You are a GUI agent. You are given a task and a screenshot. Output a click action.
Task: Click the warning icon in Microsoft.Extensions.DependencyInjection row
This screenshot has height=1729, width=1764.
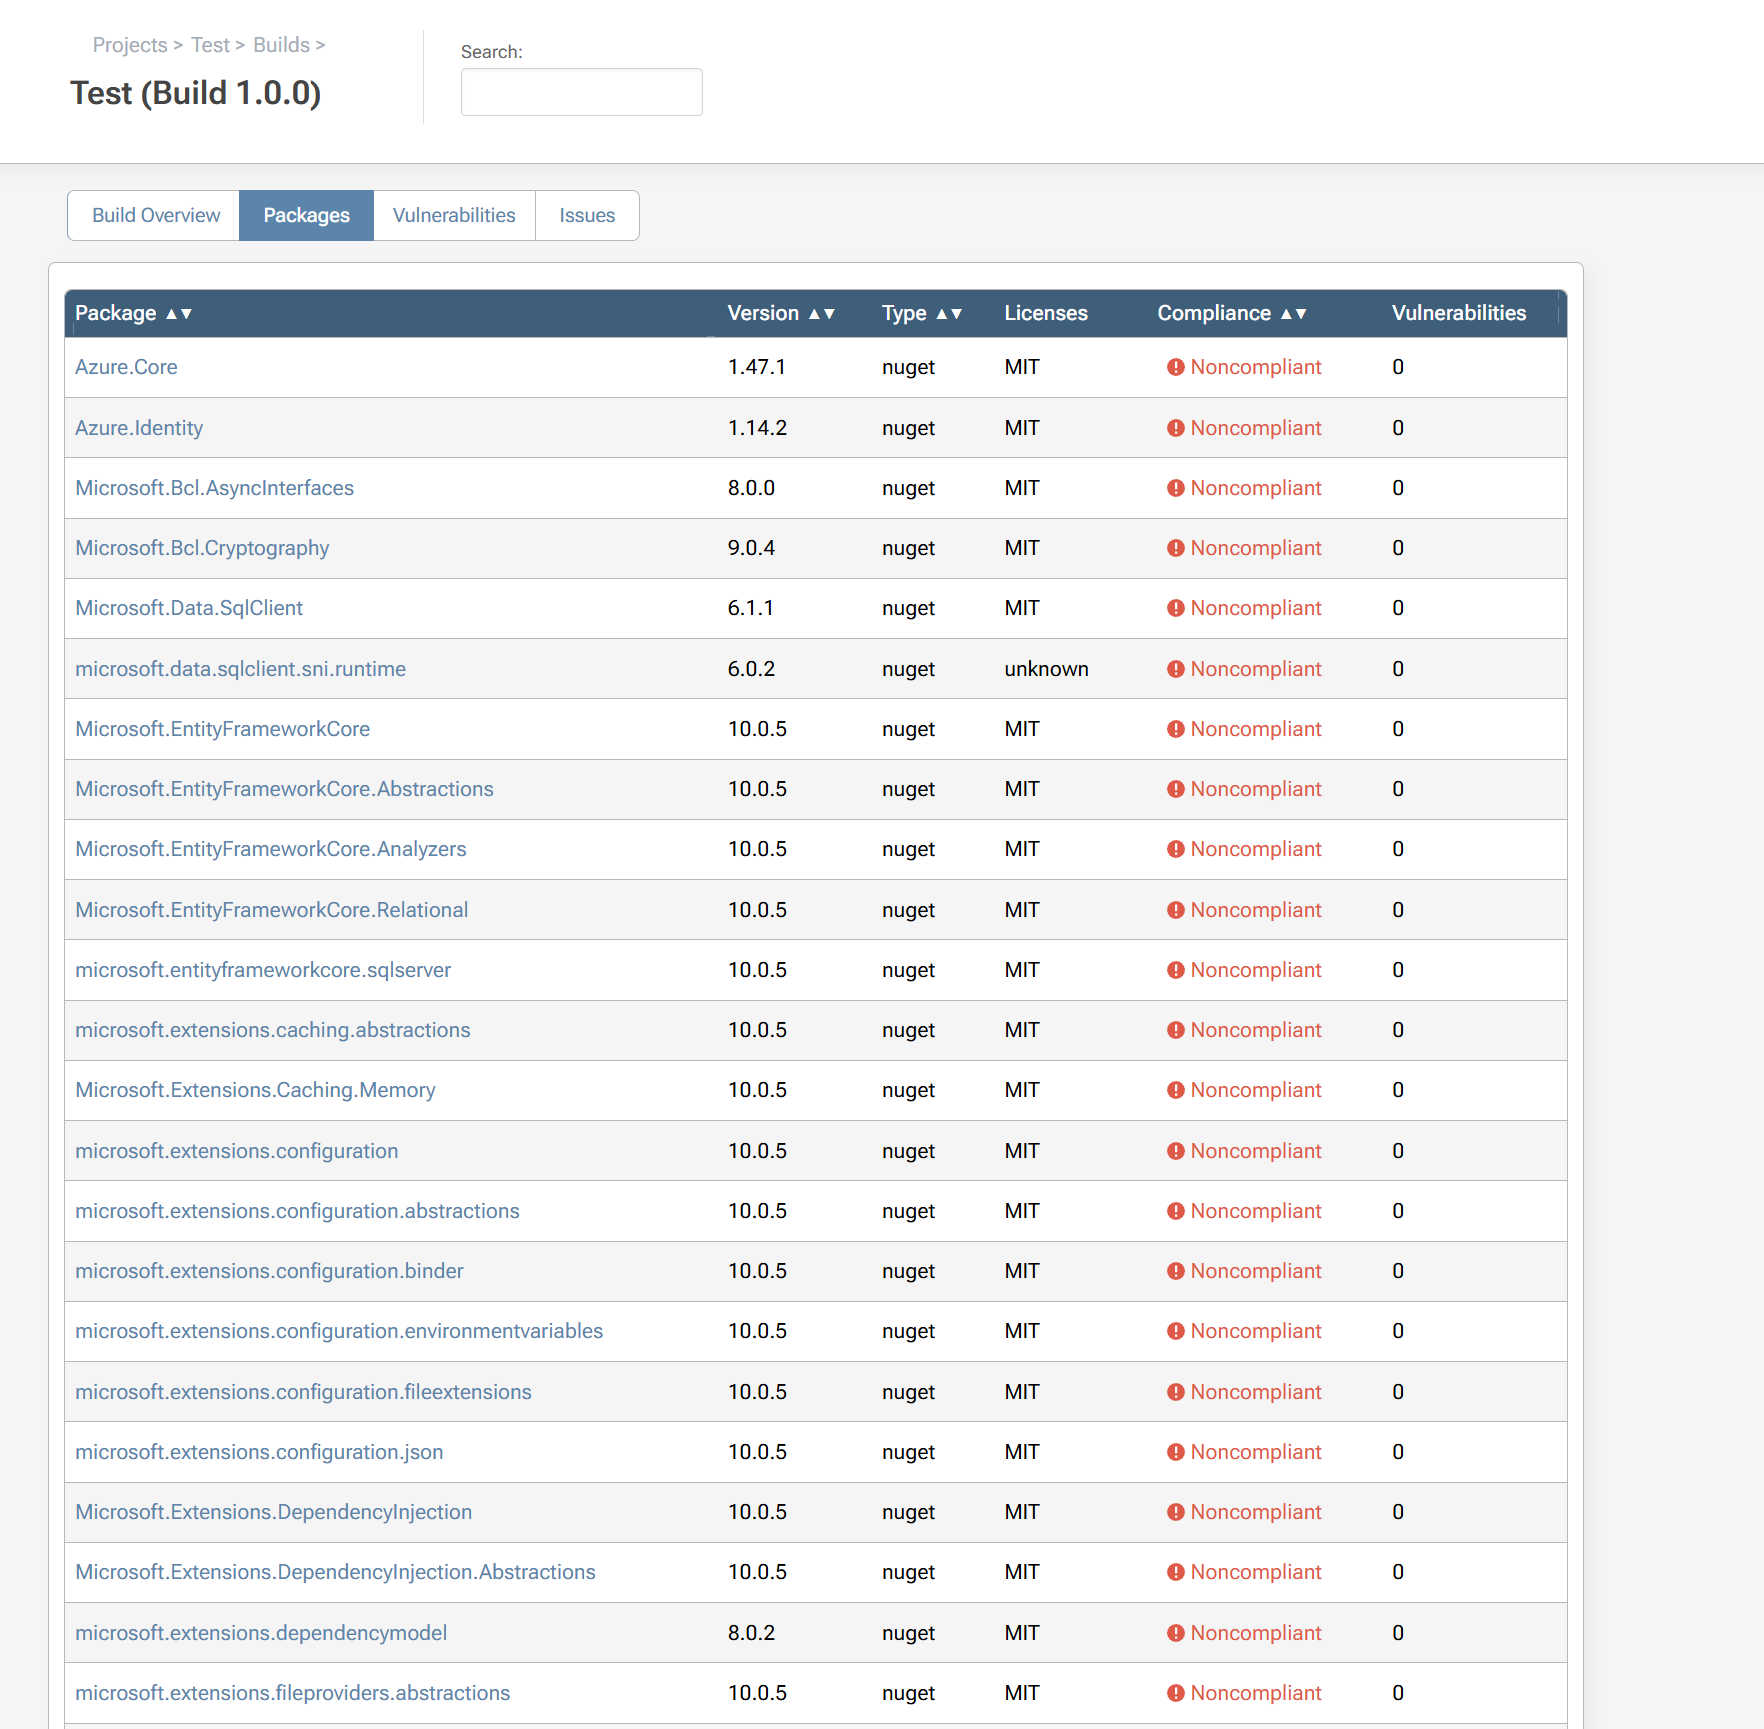coord(1176,1512)
